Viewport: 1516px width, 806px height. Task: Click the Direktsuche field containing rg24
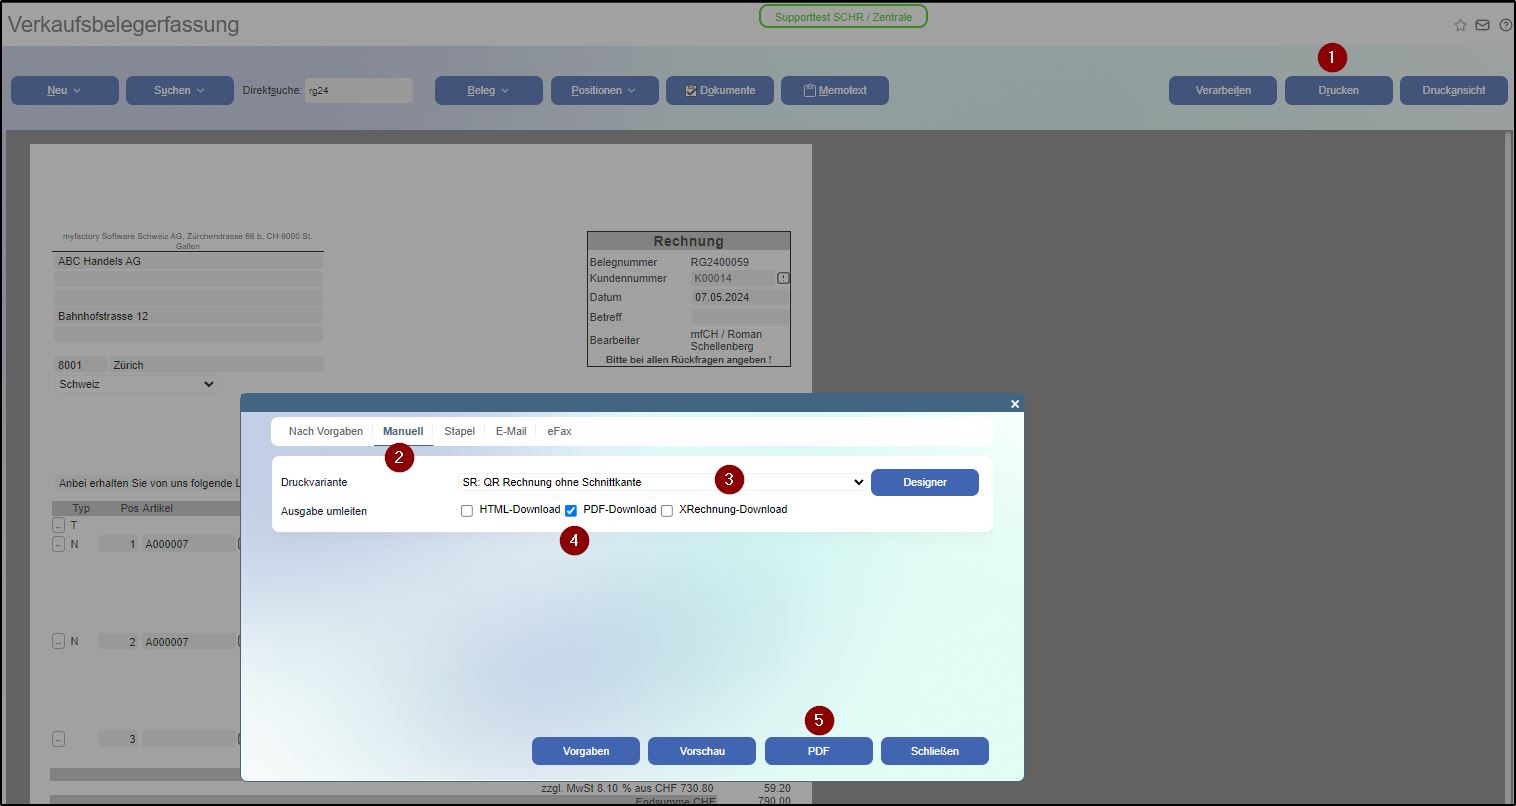[359, 90]
